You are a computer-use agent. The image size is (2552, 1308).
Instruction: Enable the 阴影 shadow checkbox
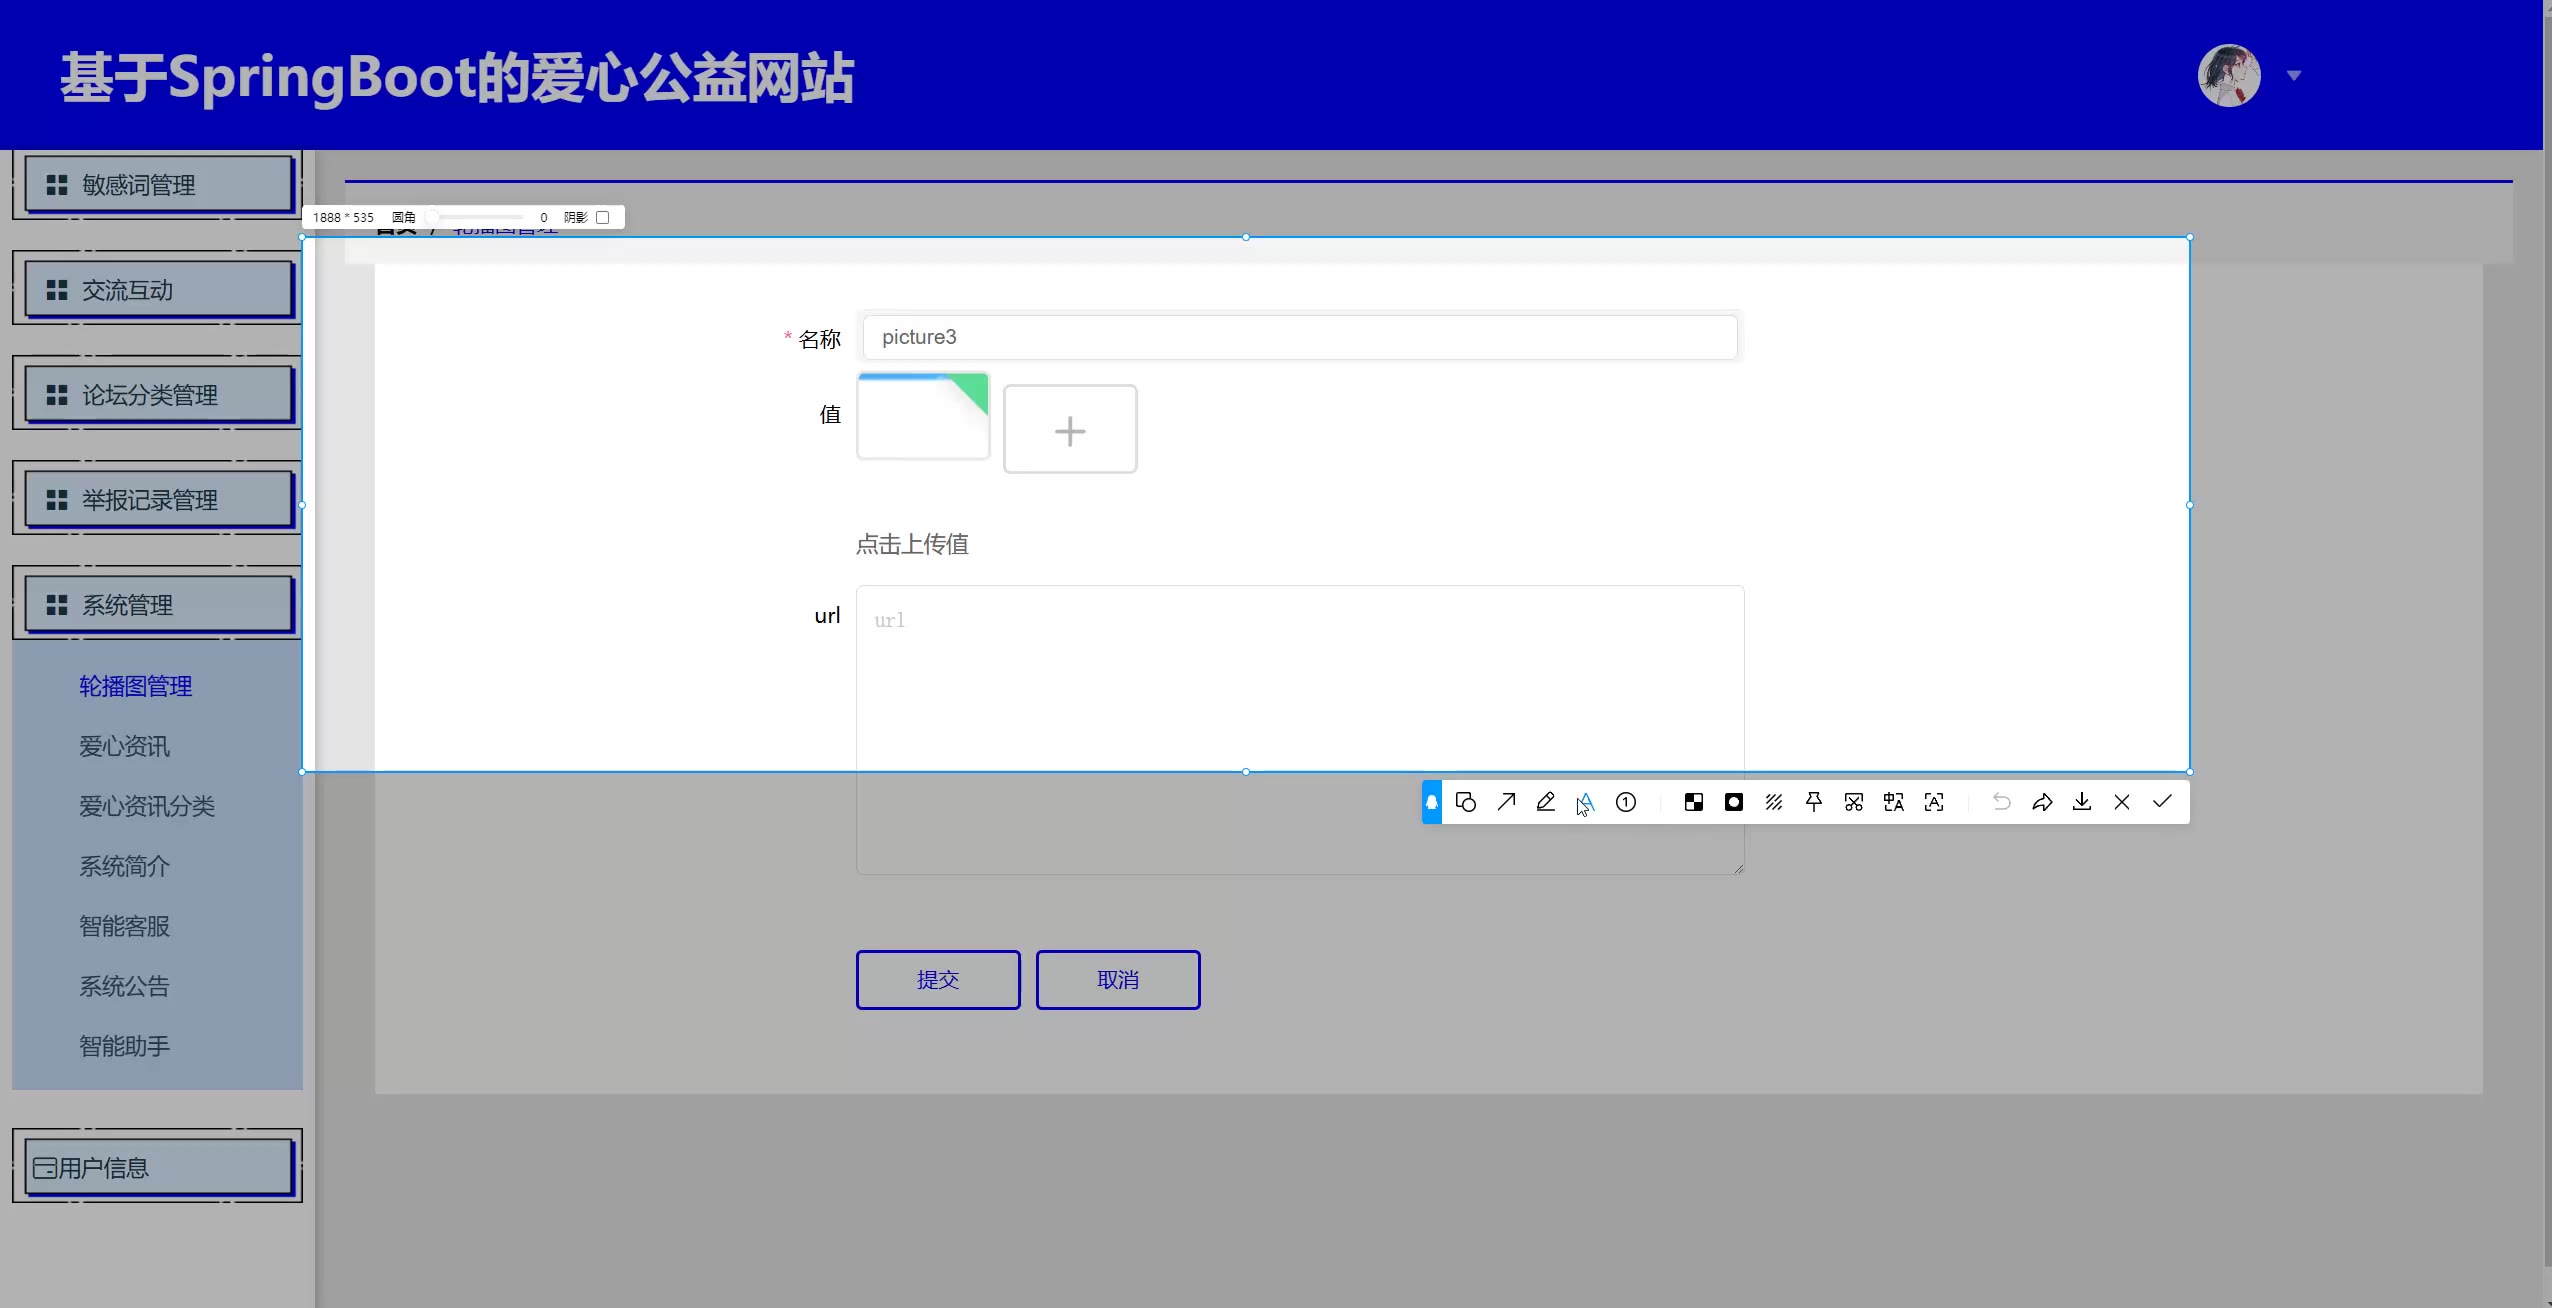coord(602,217)
